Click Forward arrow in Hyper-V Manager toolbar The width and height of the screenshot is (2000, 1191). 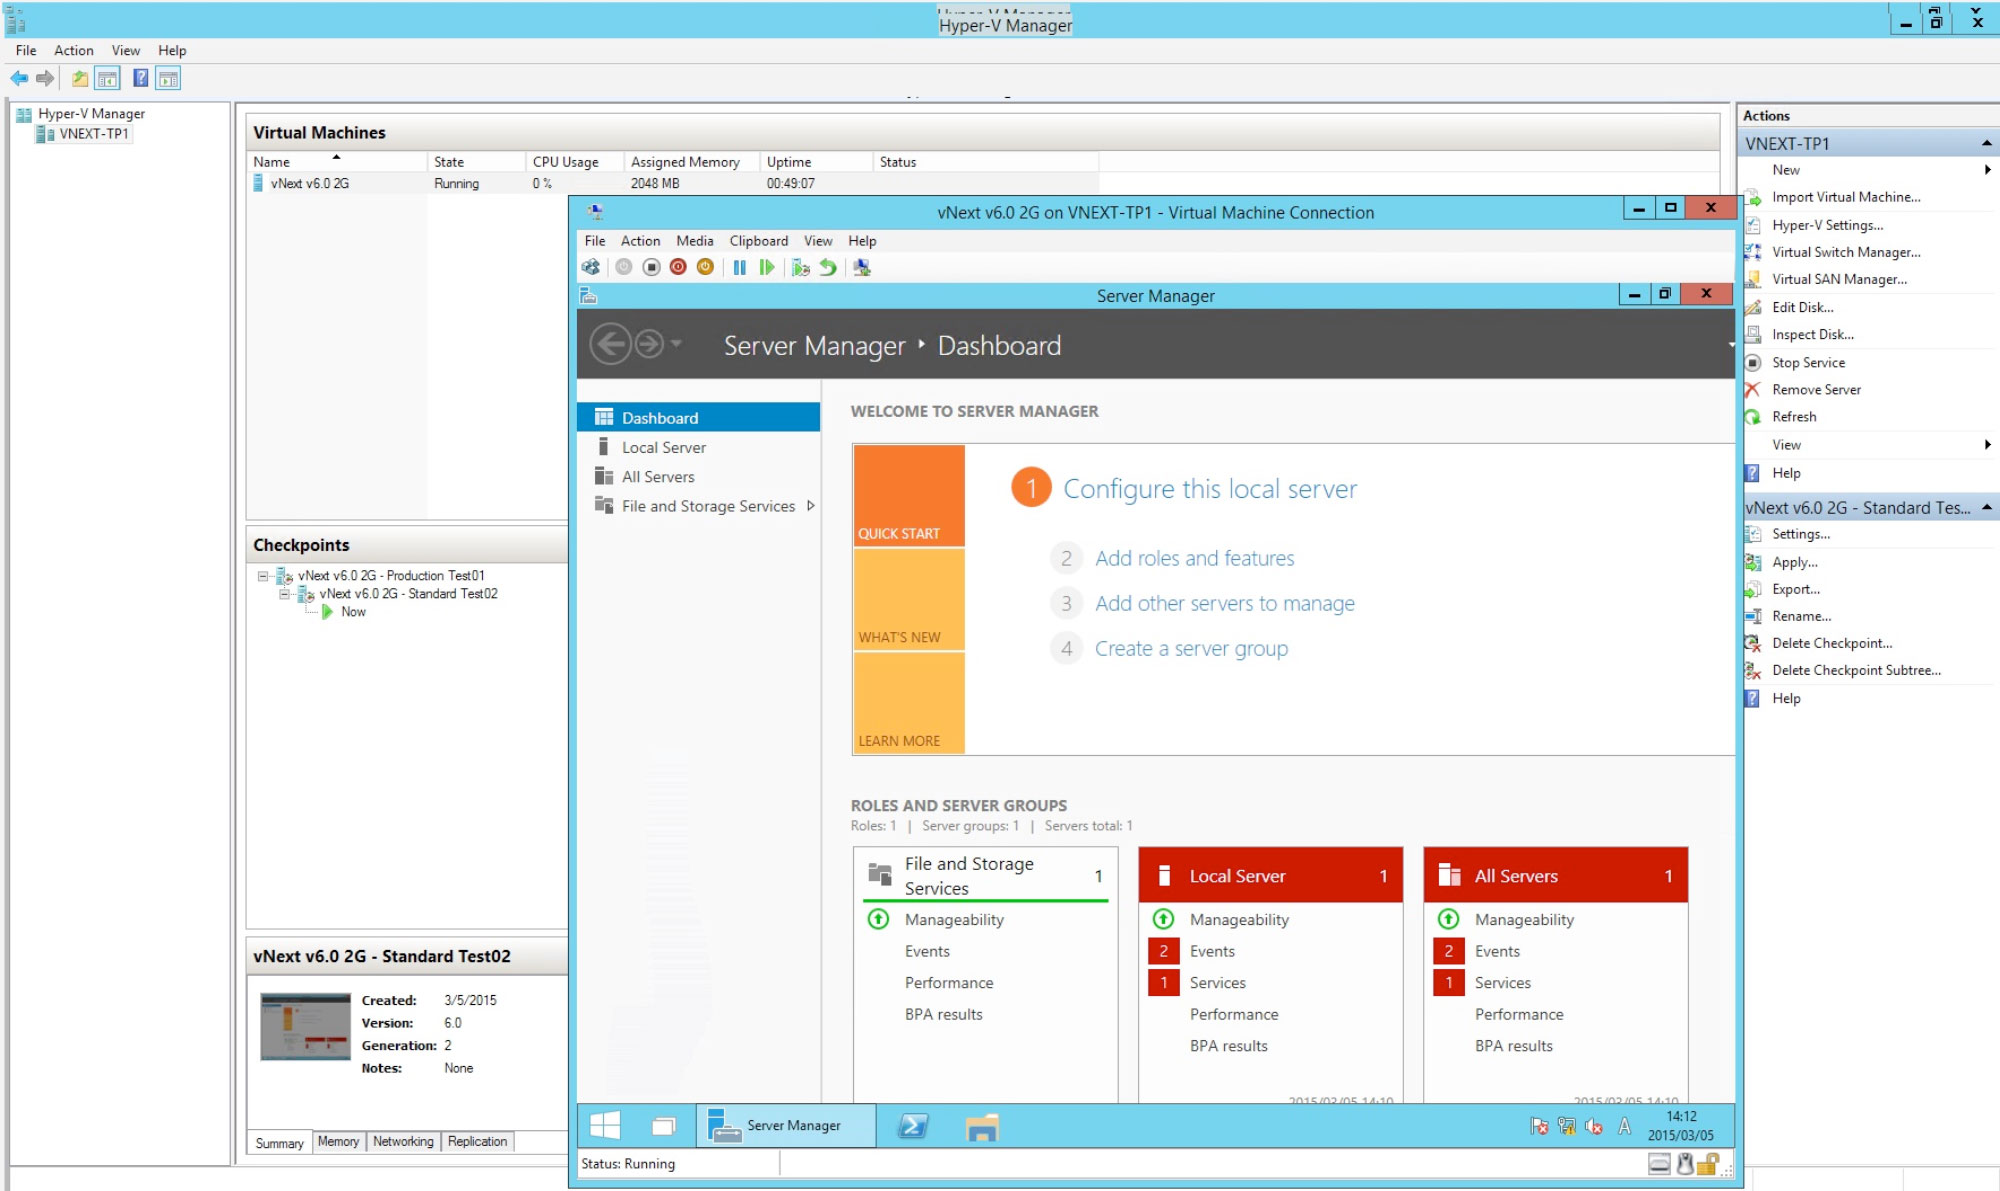45,78
